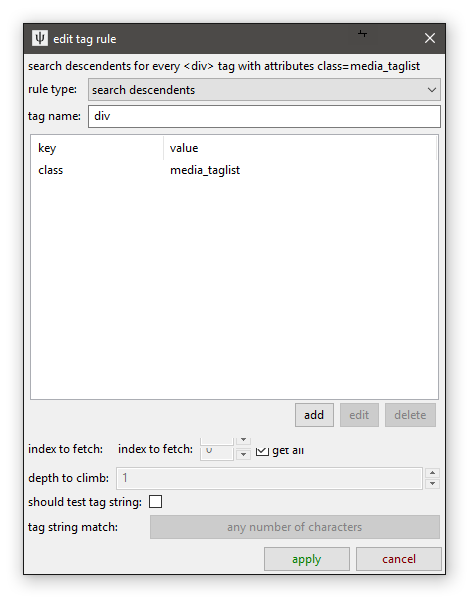Click the delete attribute button

(410, 415)
